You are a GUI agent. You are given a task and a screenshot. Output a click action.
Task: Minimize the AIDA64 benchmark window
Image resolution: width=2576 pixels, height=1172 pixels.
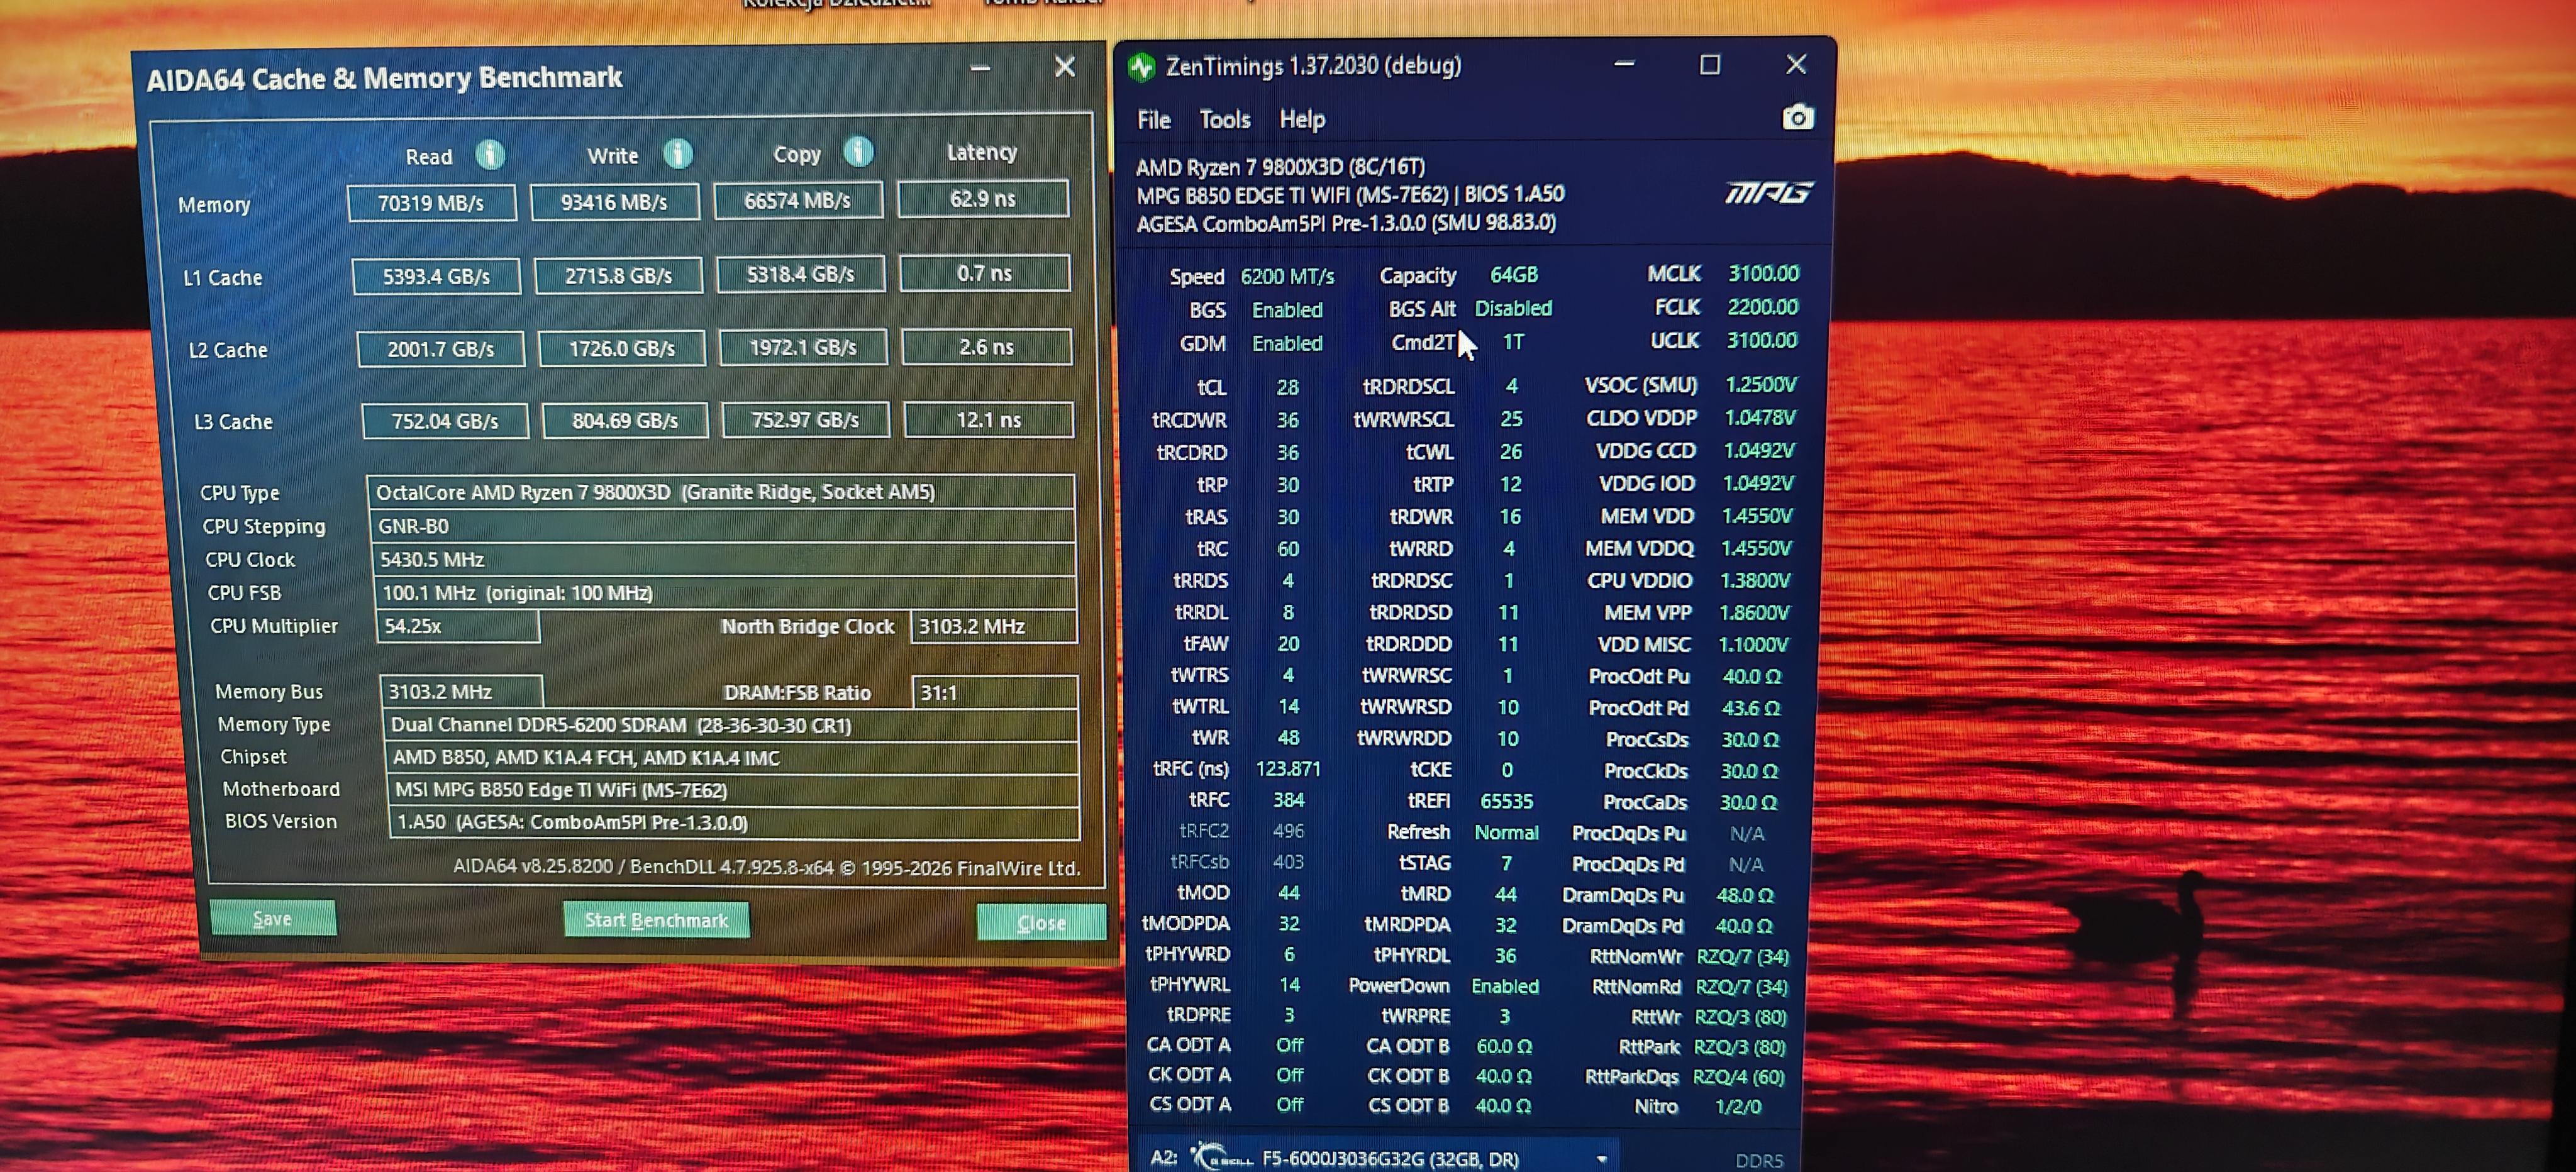coord(980,68)
